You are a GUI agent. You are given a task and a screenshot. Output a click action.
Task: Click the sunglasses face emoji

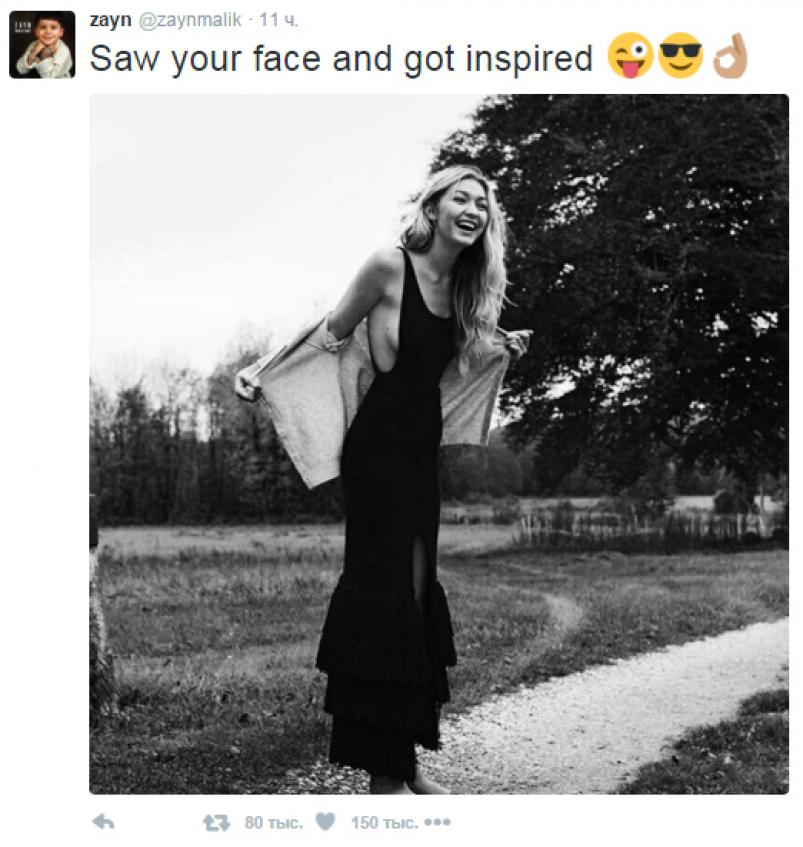click(681, 57)
